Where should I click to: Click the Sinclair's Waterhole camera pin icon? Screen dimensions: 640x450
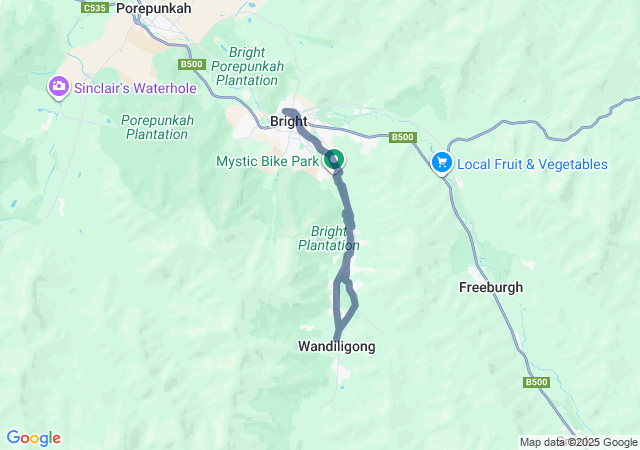58,87
